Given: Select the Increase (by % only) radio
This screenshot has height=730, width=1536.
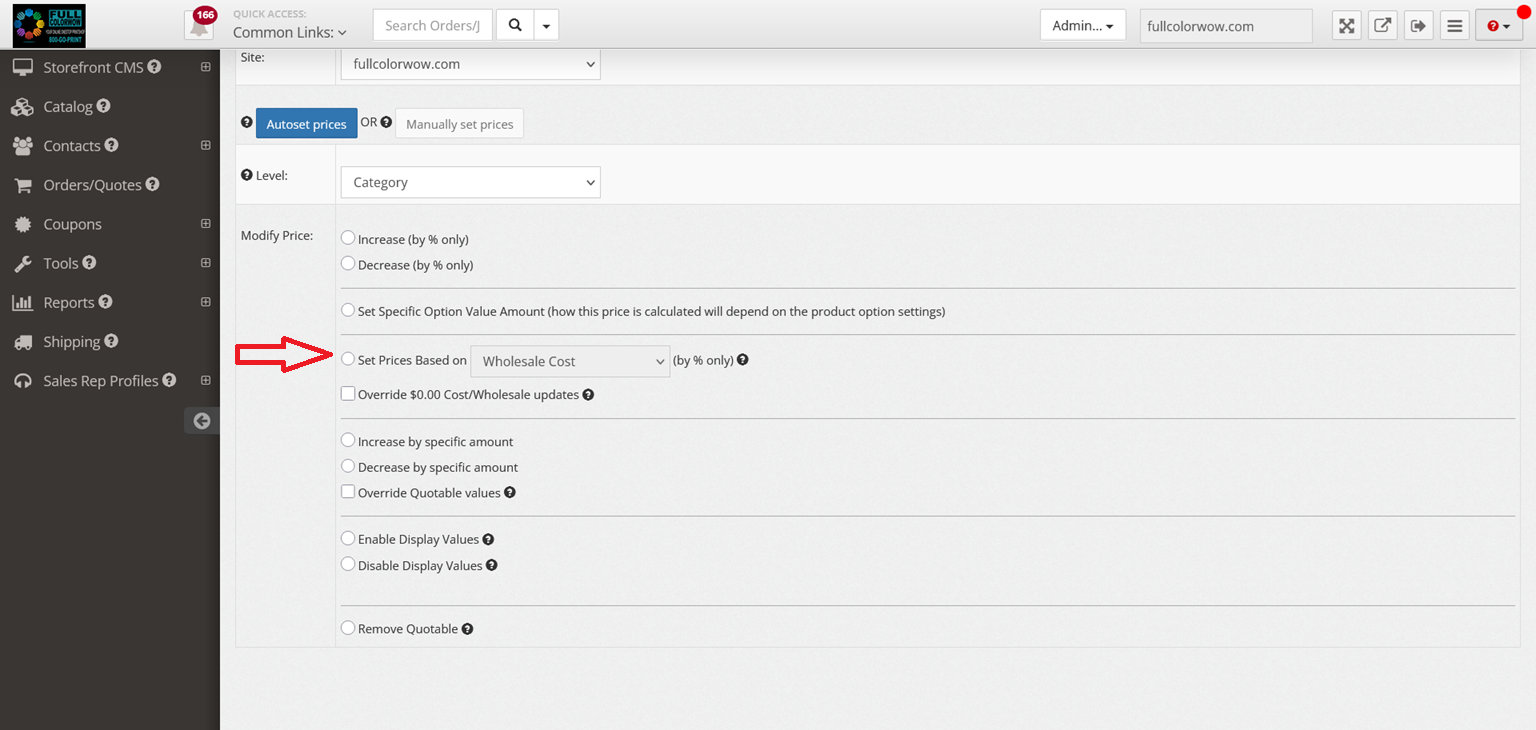Looking at the screenshot, I should (x=348, y=239).
